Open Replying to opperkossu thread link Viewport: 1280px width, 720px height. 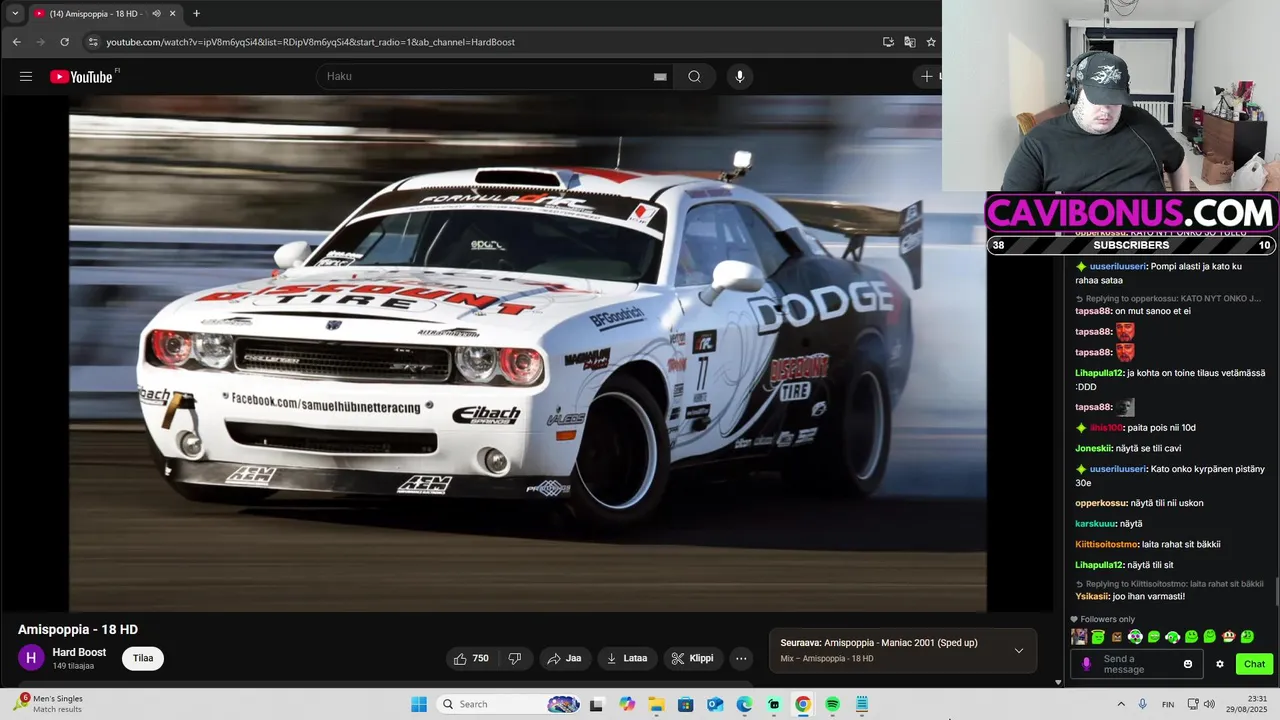click(x=1169, y=298)
